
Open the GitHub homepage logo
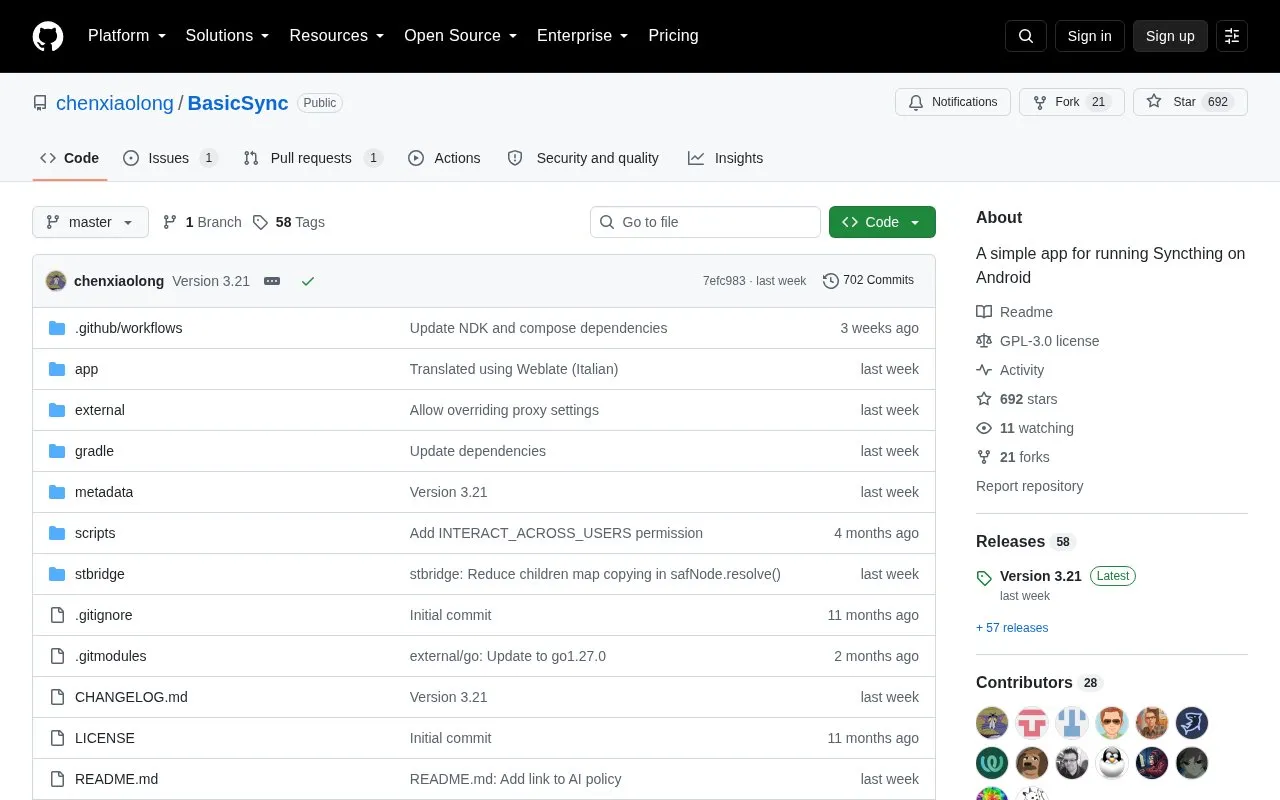[48, 36]
